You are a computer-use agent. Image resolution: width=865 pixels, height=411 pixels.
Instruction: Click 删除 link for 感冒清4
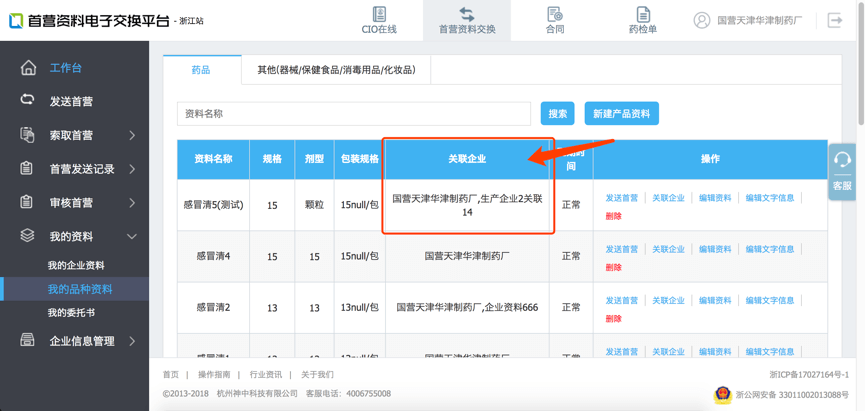613,268
